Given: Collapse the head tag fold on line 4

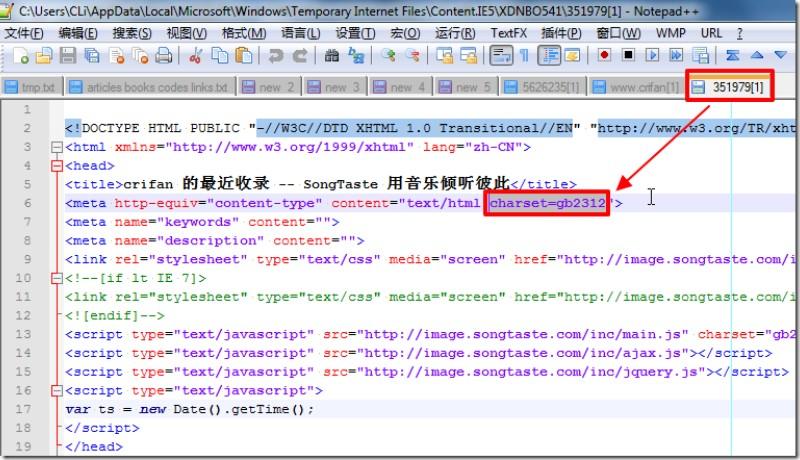Looking at the screenshot, I should click(x=56, y=166).
